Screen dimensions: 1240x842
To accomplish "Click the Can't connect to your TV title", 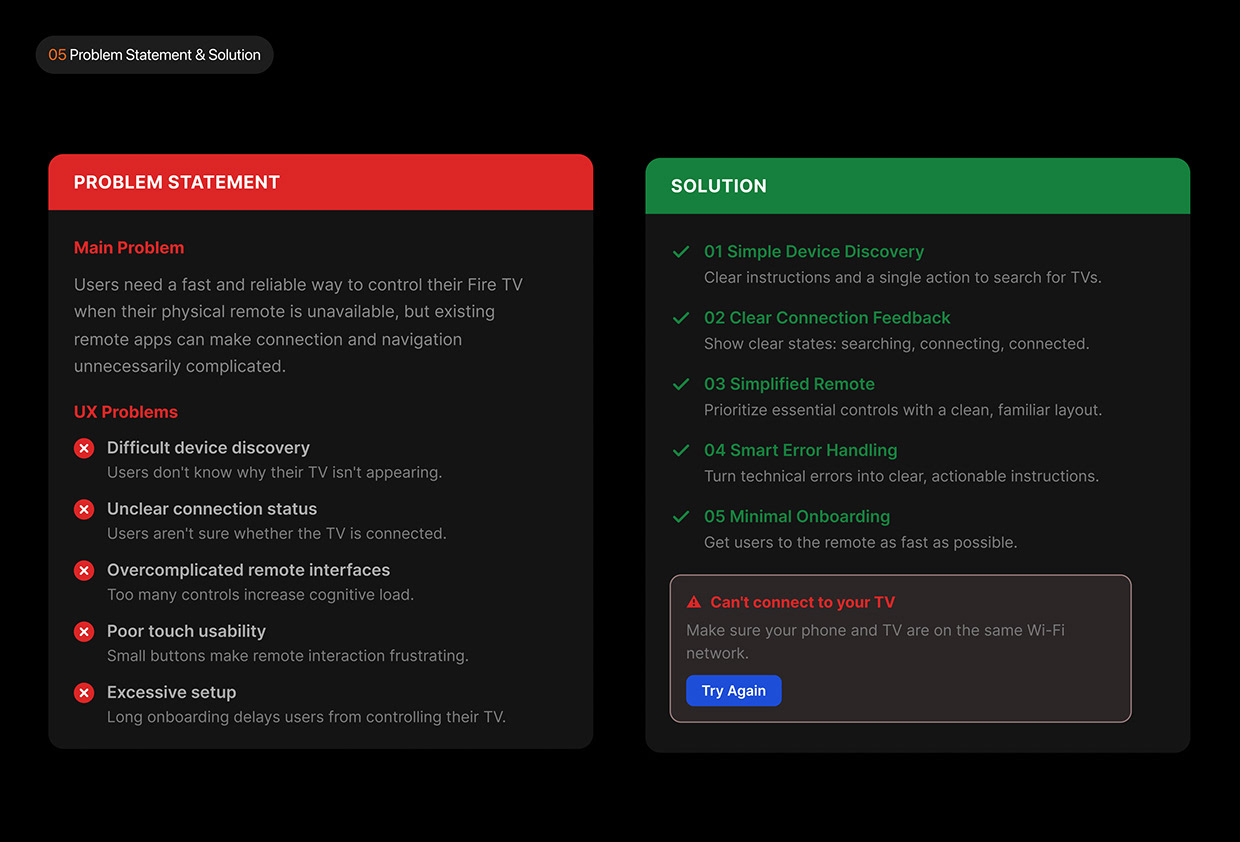I will [802, 602].
